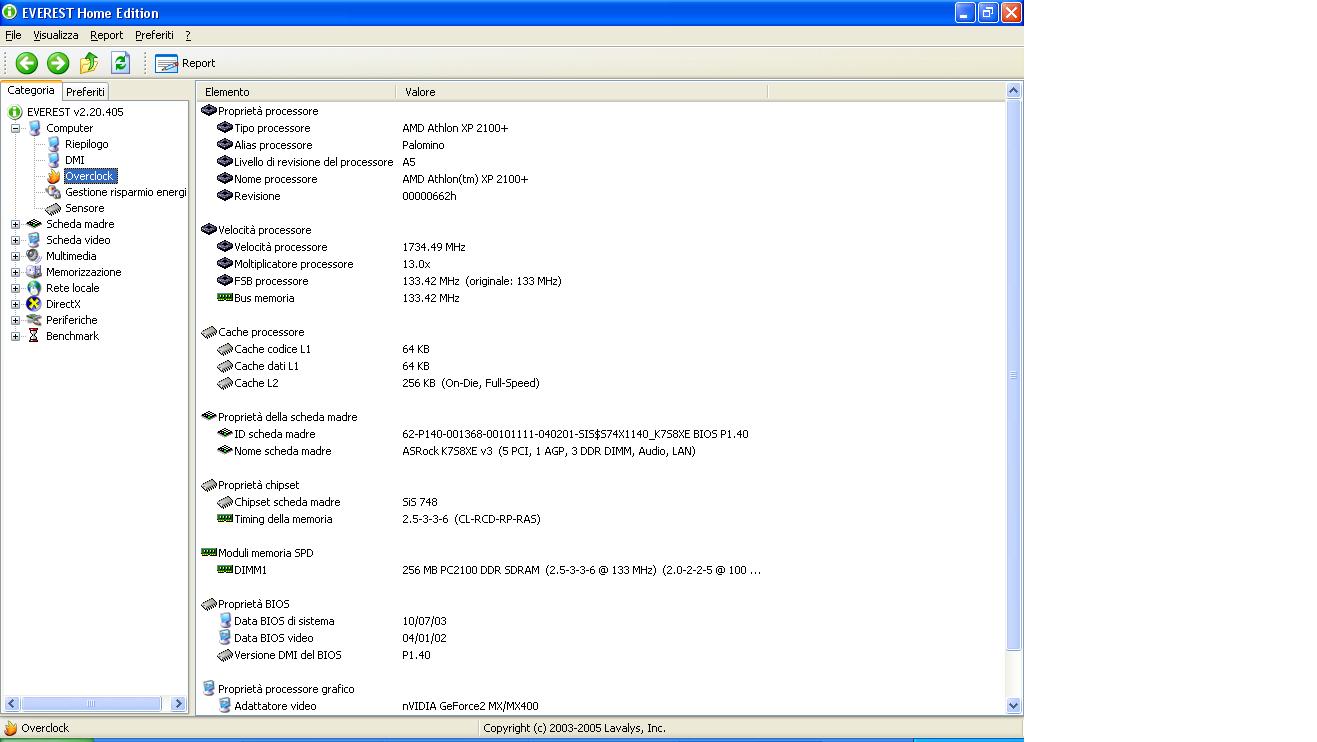
Task: Switch to the Categoria tab
Action: [x=31, y=90]
